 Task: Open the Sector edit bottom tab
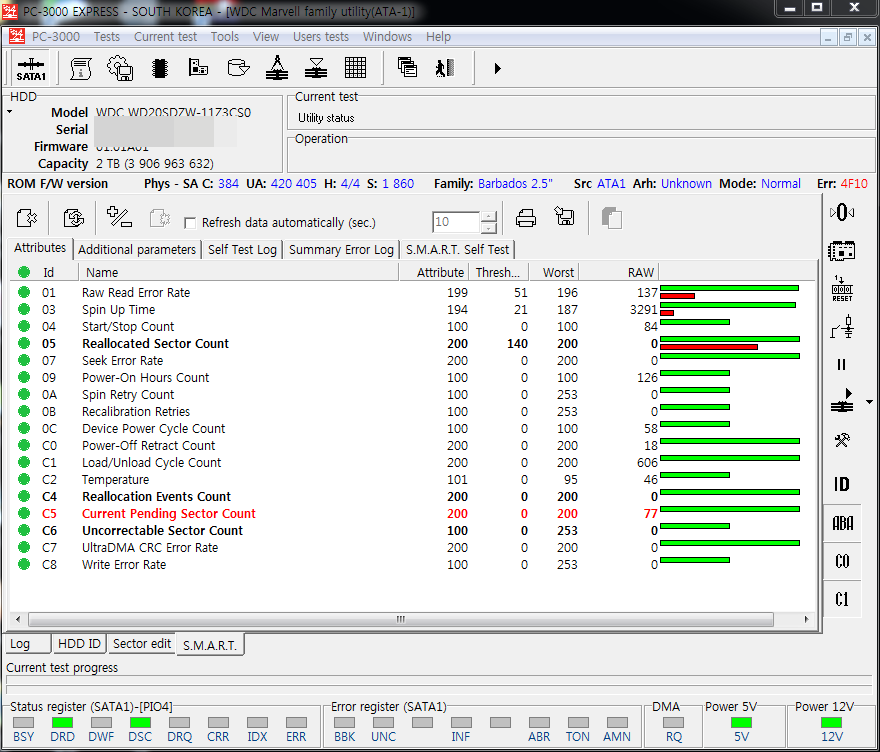(142, 644)
